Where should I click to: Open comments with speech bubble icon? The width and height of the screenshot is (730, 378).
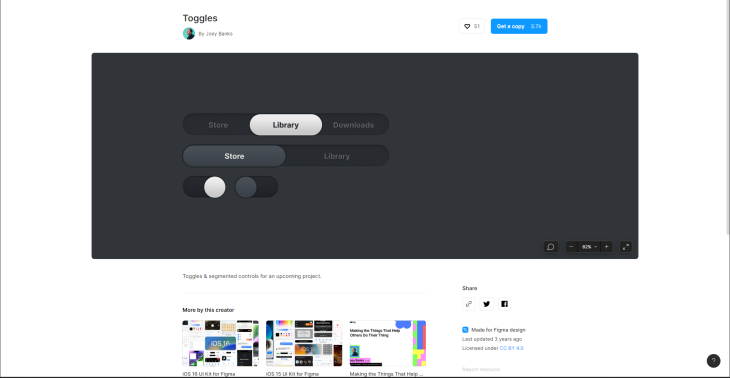[550, 247]
